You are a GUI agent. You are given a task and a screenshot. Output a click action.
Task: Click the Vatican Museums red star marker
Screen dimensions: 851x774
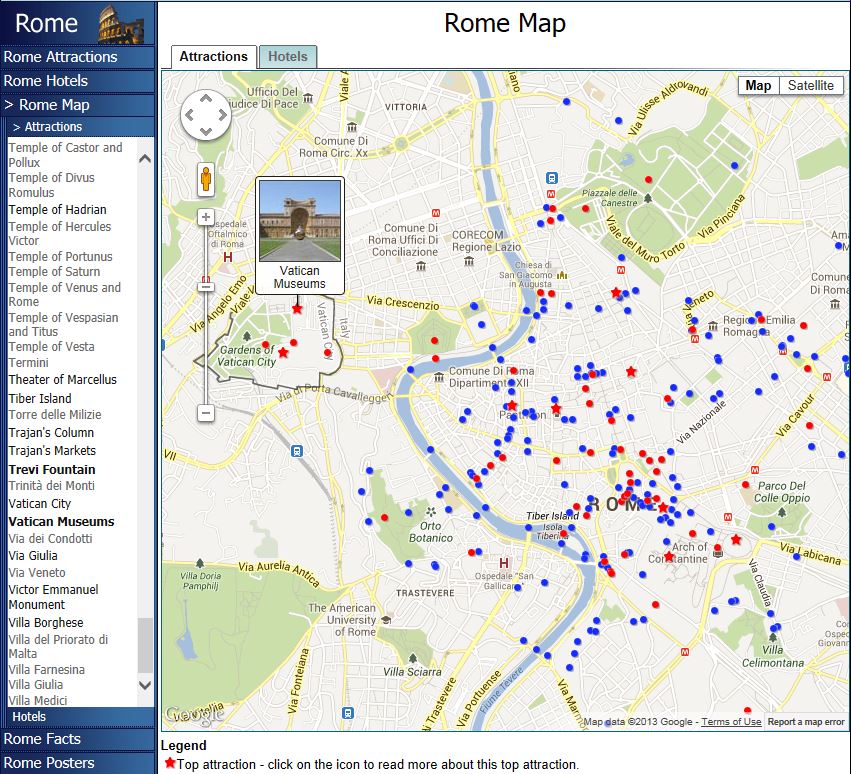297,309
